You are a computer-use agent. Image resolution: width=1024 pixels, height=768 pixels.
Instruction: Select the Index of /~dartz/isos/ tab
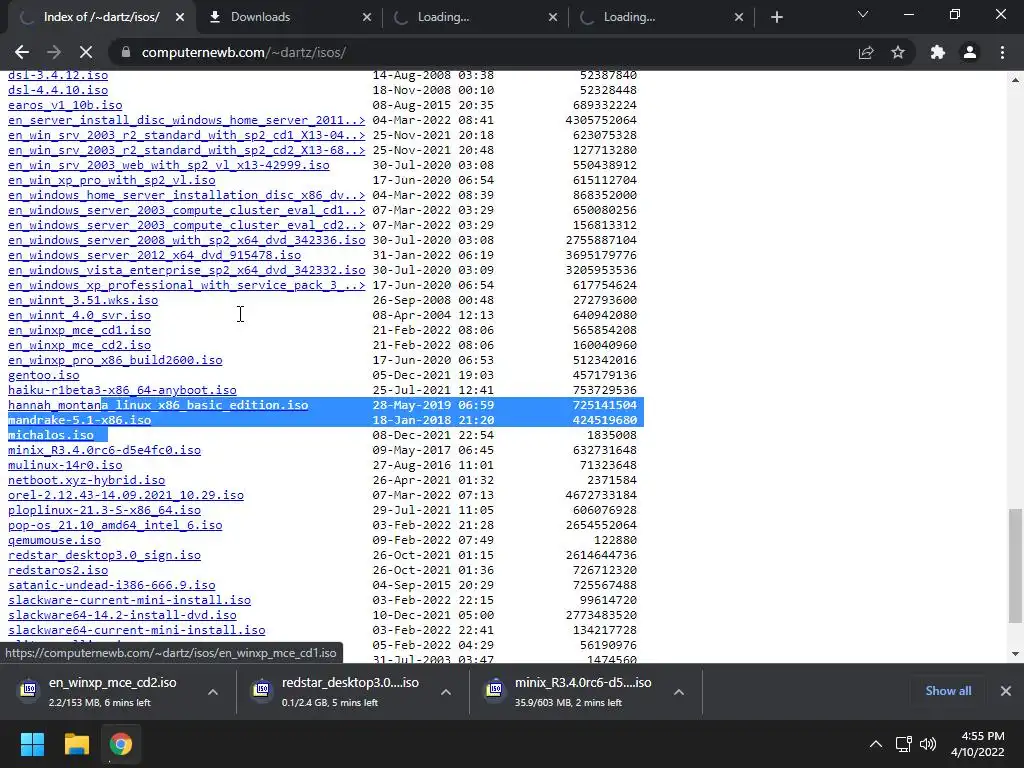click(101, 17)
